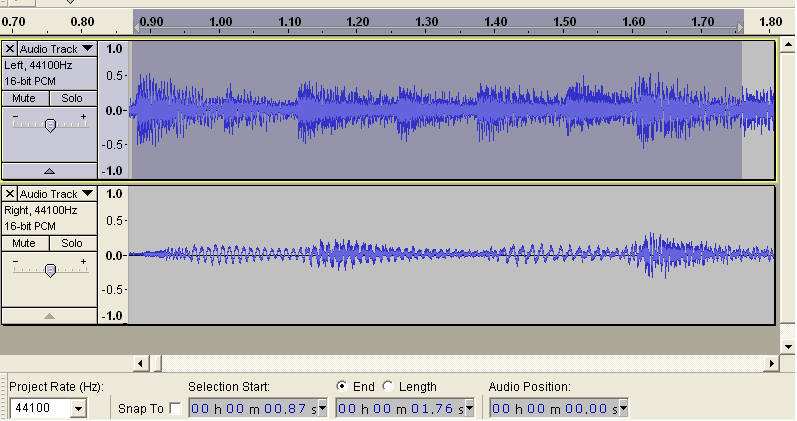Click the Left track vertical amplitude scale
Screen dimensions: 797x421
coord(113,110)
